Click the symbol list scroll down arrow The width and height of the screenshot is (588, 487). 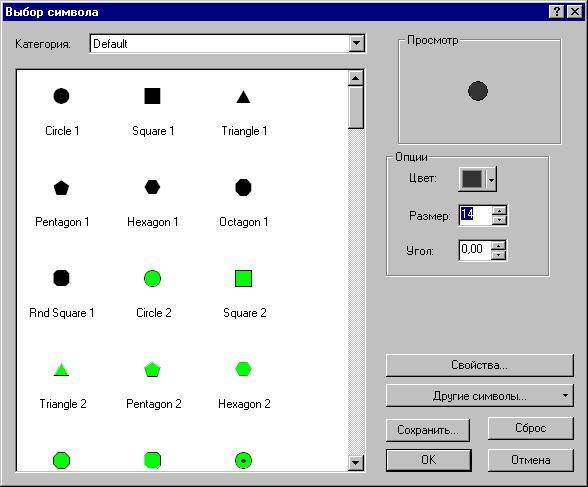pos(356,463)
